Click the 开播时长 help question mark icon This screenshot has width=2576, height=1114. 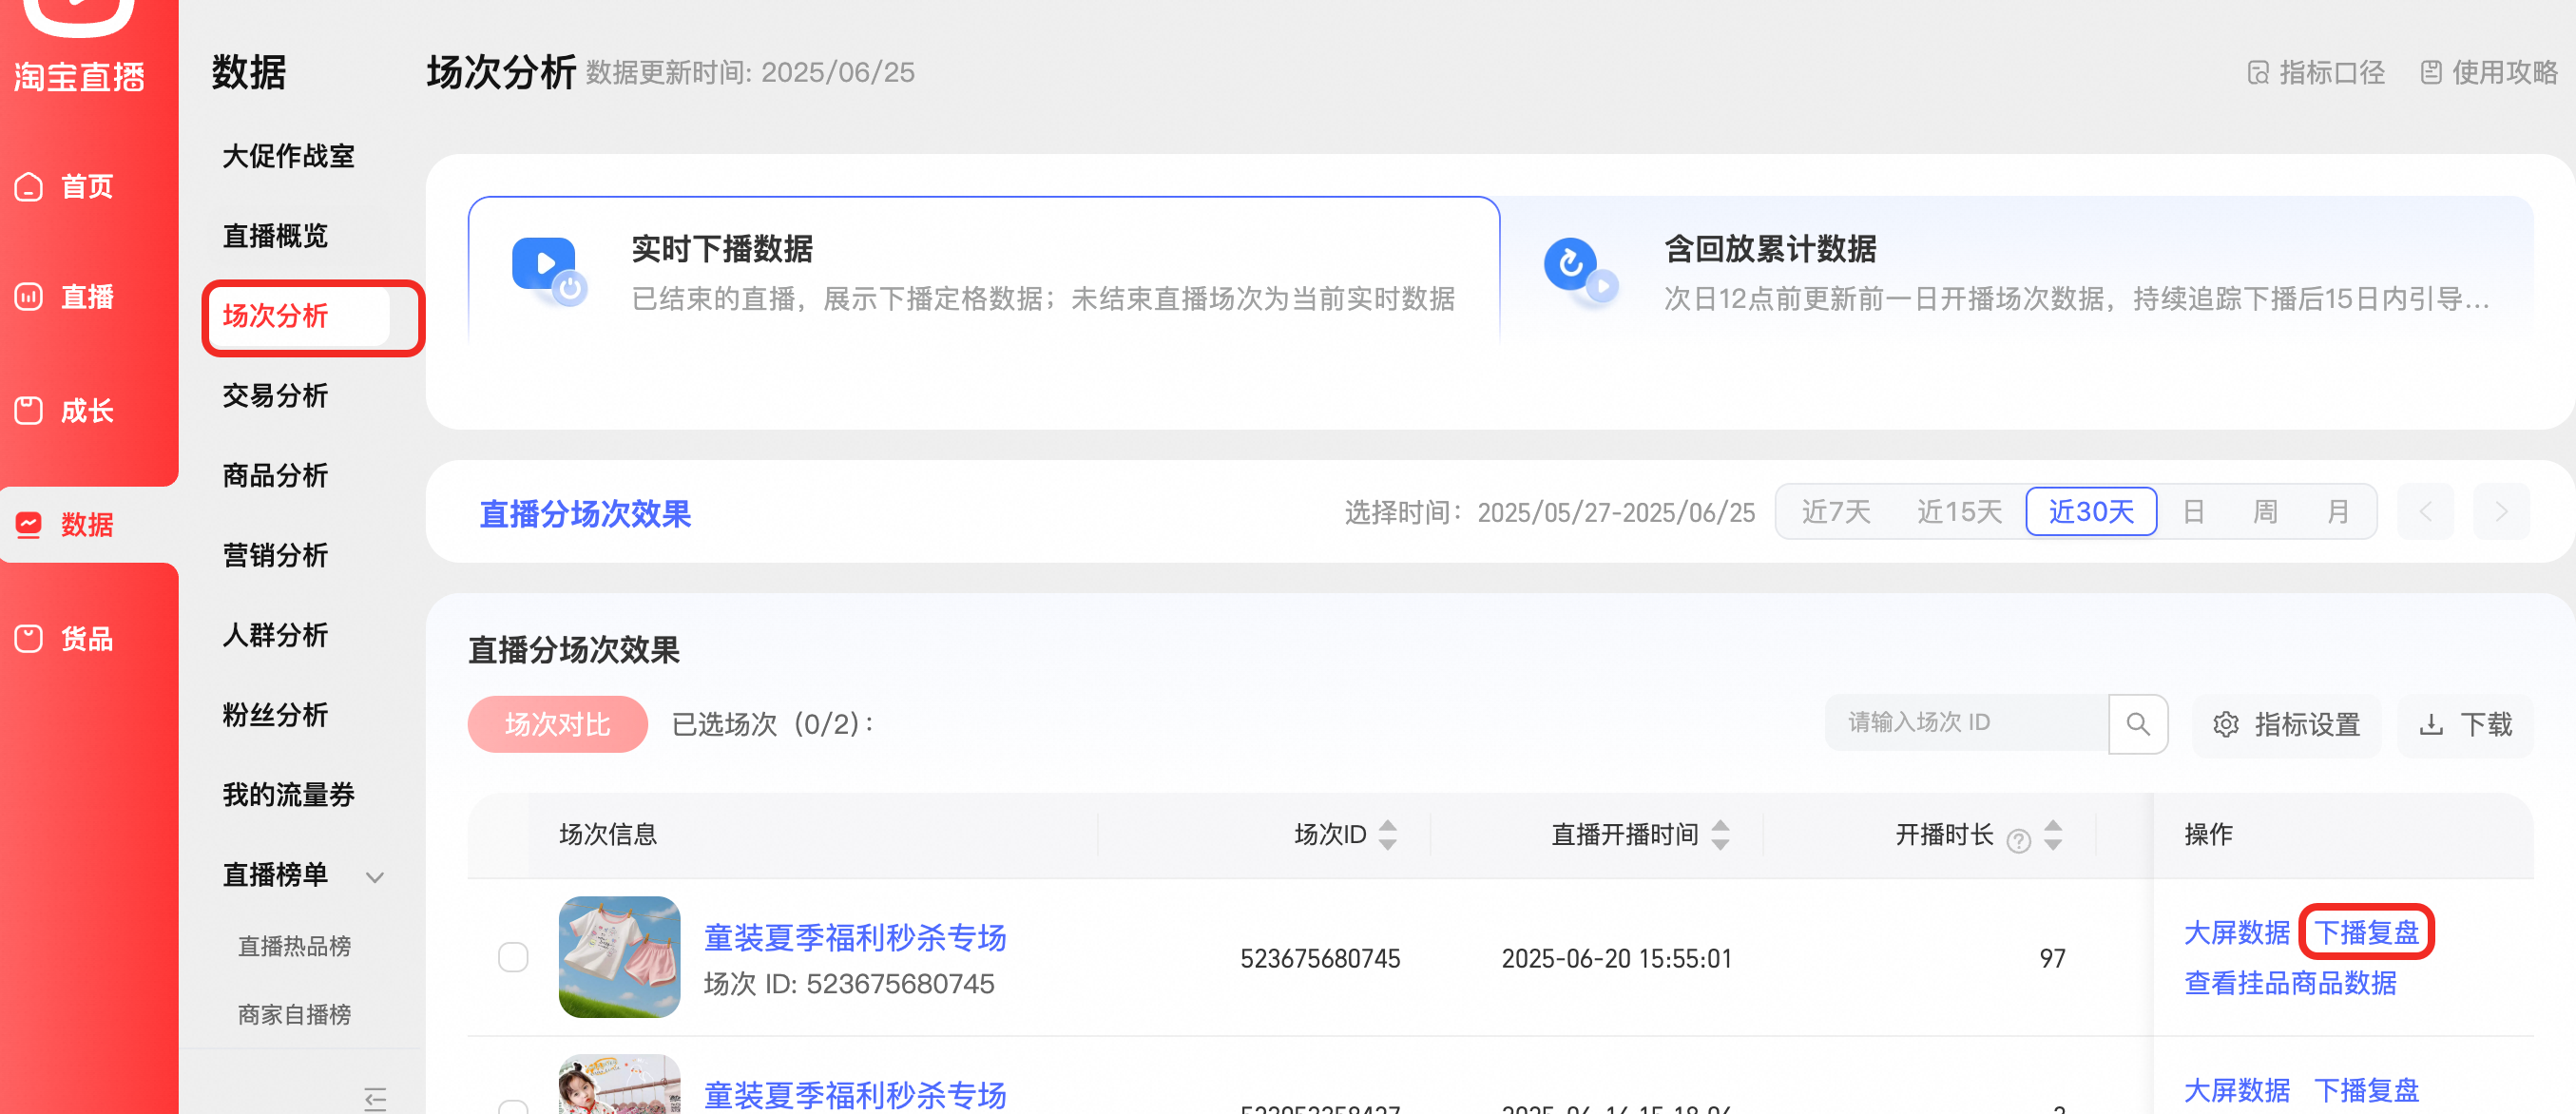tap(2018, 840)
